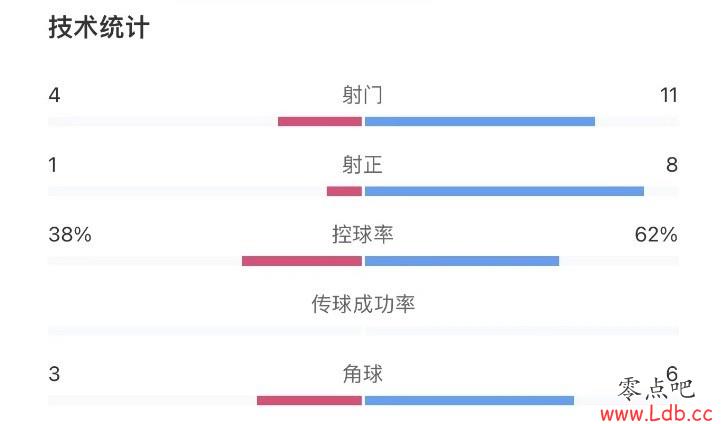Click the blue 角球 bar
The image size is (722, 424).
click(x=469, y=401)
